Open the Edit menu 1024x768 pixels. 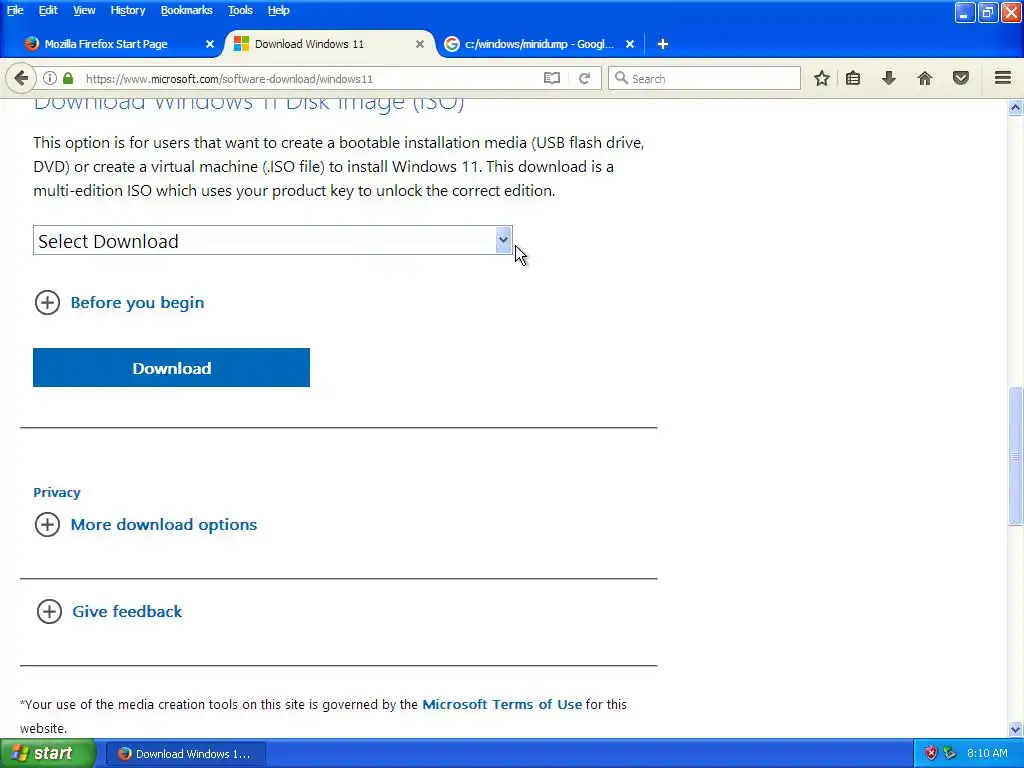point(48,10)
